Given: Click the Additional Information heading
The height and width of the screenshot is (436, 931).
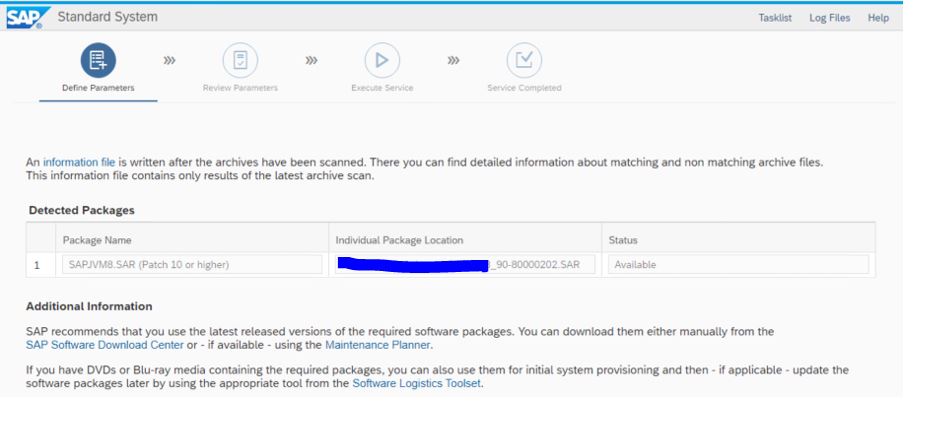Looking at the screenshot, I should coord(89,307).
